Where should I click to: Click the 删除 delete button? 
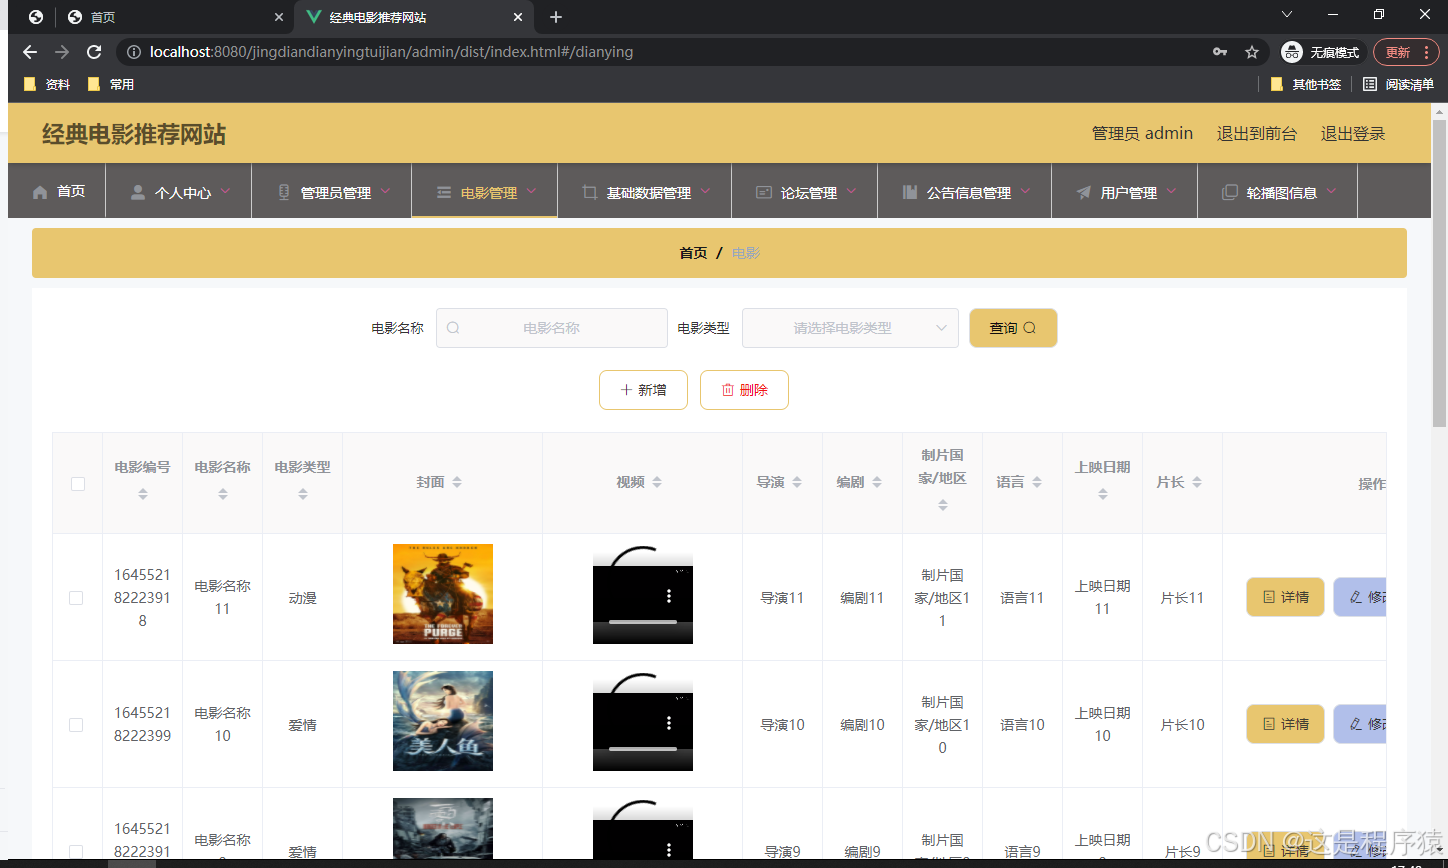pyautogui.click(x=744, y=390)
